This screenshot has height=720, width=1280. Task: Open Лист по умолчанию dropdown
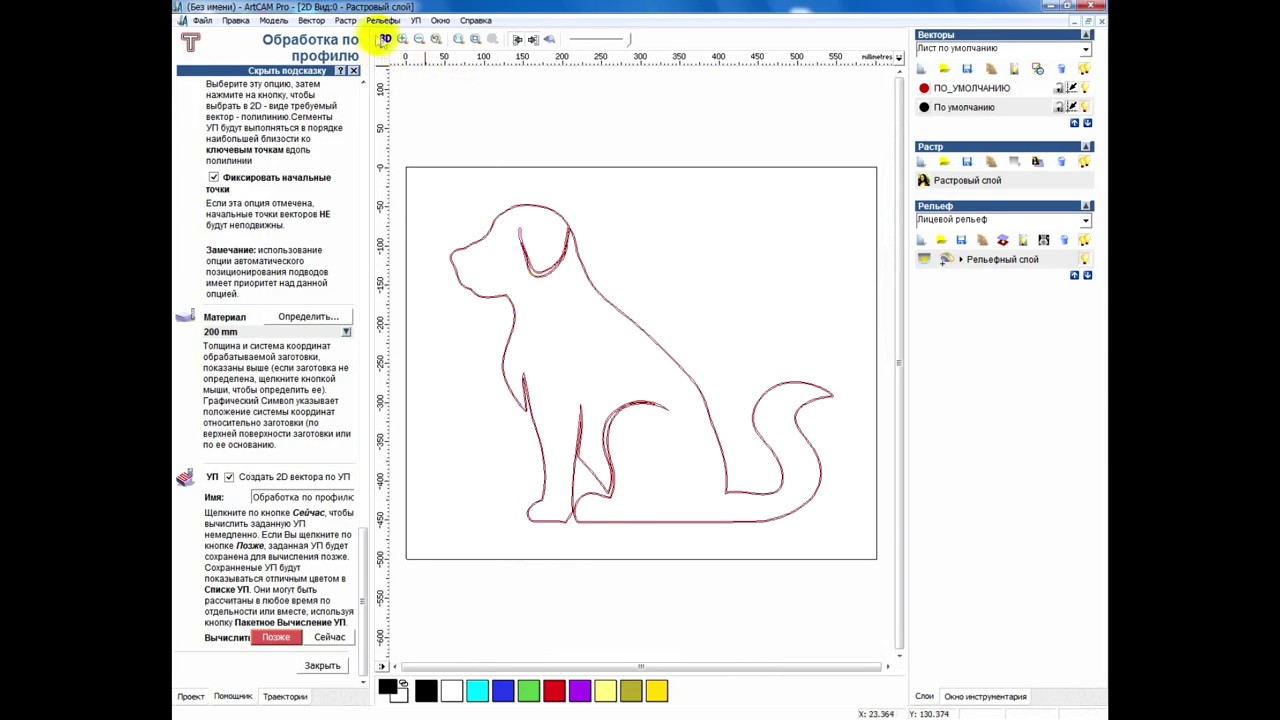1086,49
